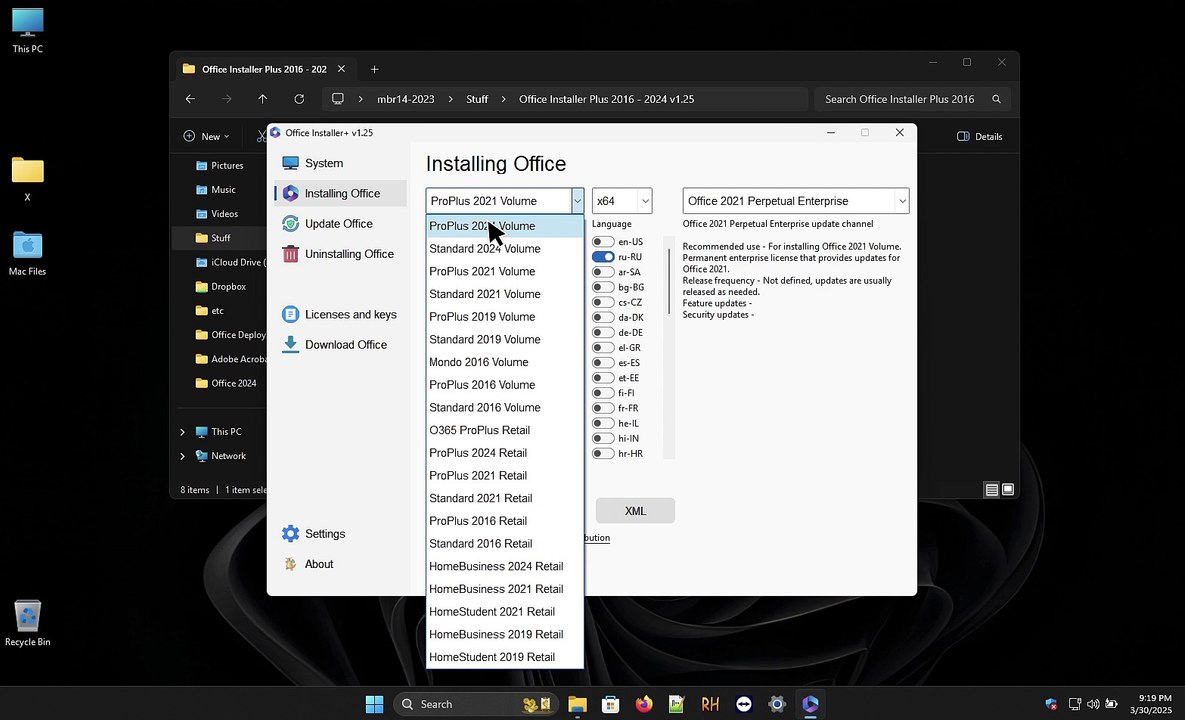This screenshot has width=1185, height=720.
Task: Open the x64 architecture dropdown
Action: pos(622,201)
